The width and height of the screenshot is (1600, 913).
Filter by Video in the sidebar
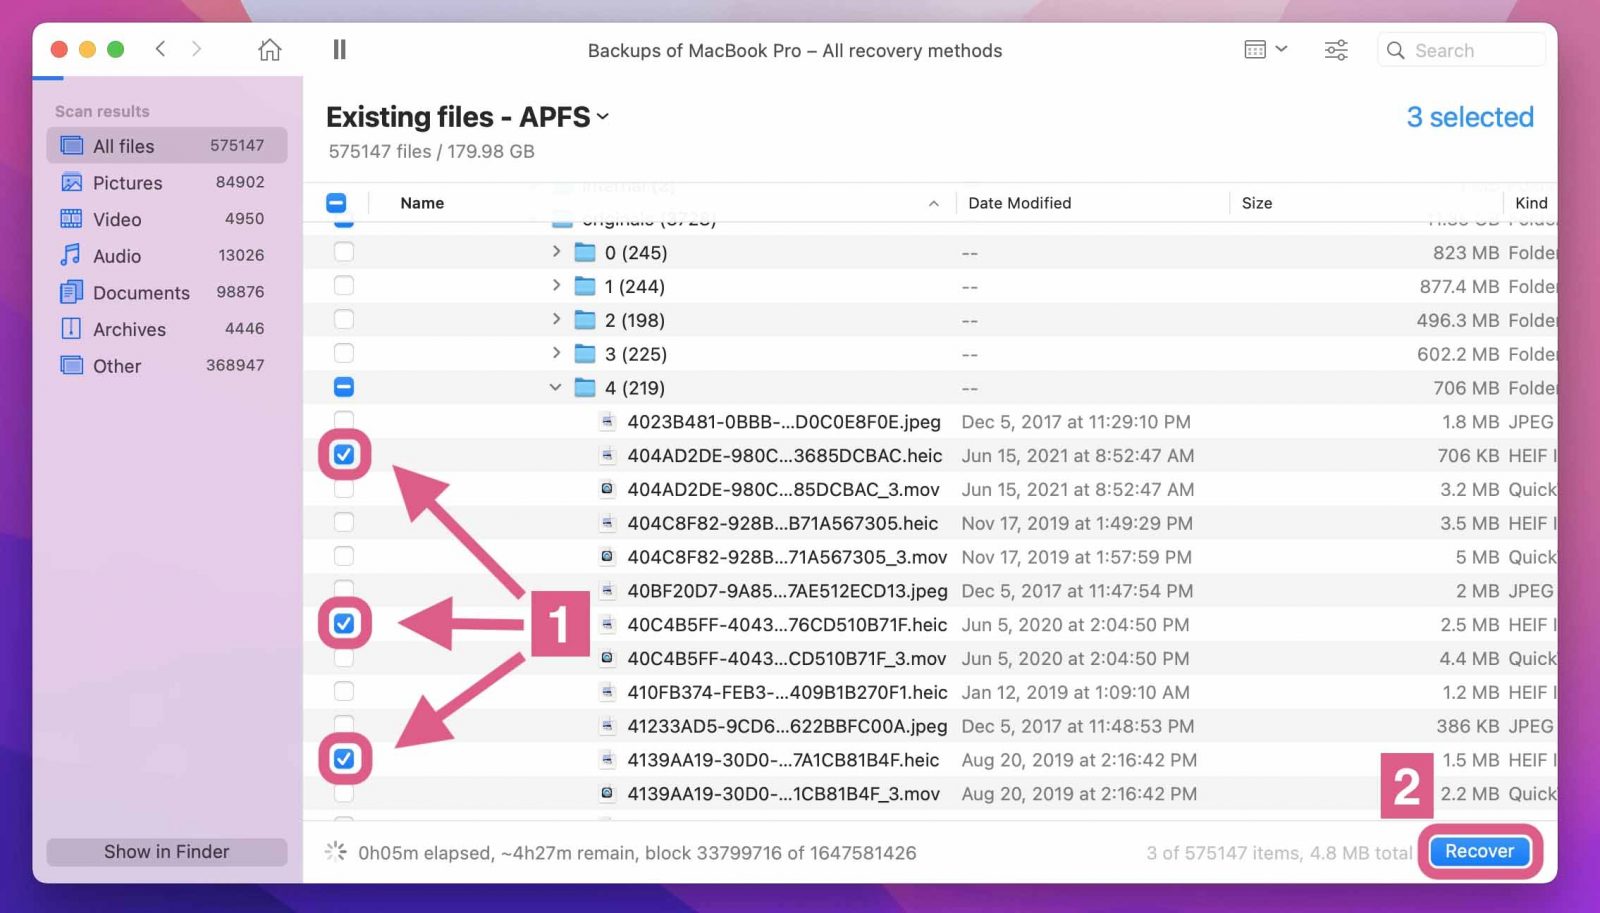(166, 219)
